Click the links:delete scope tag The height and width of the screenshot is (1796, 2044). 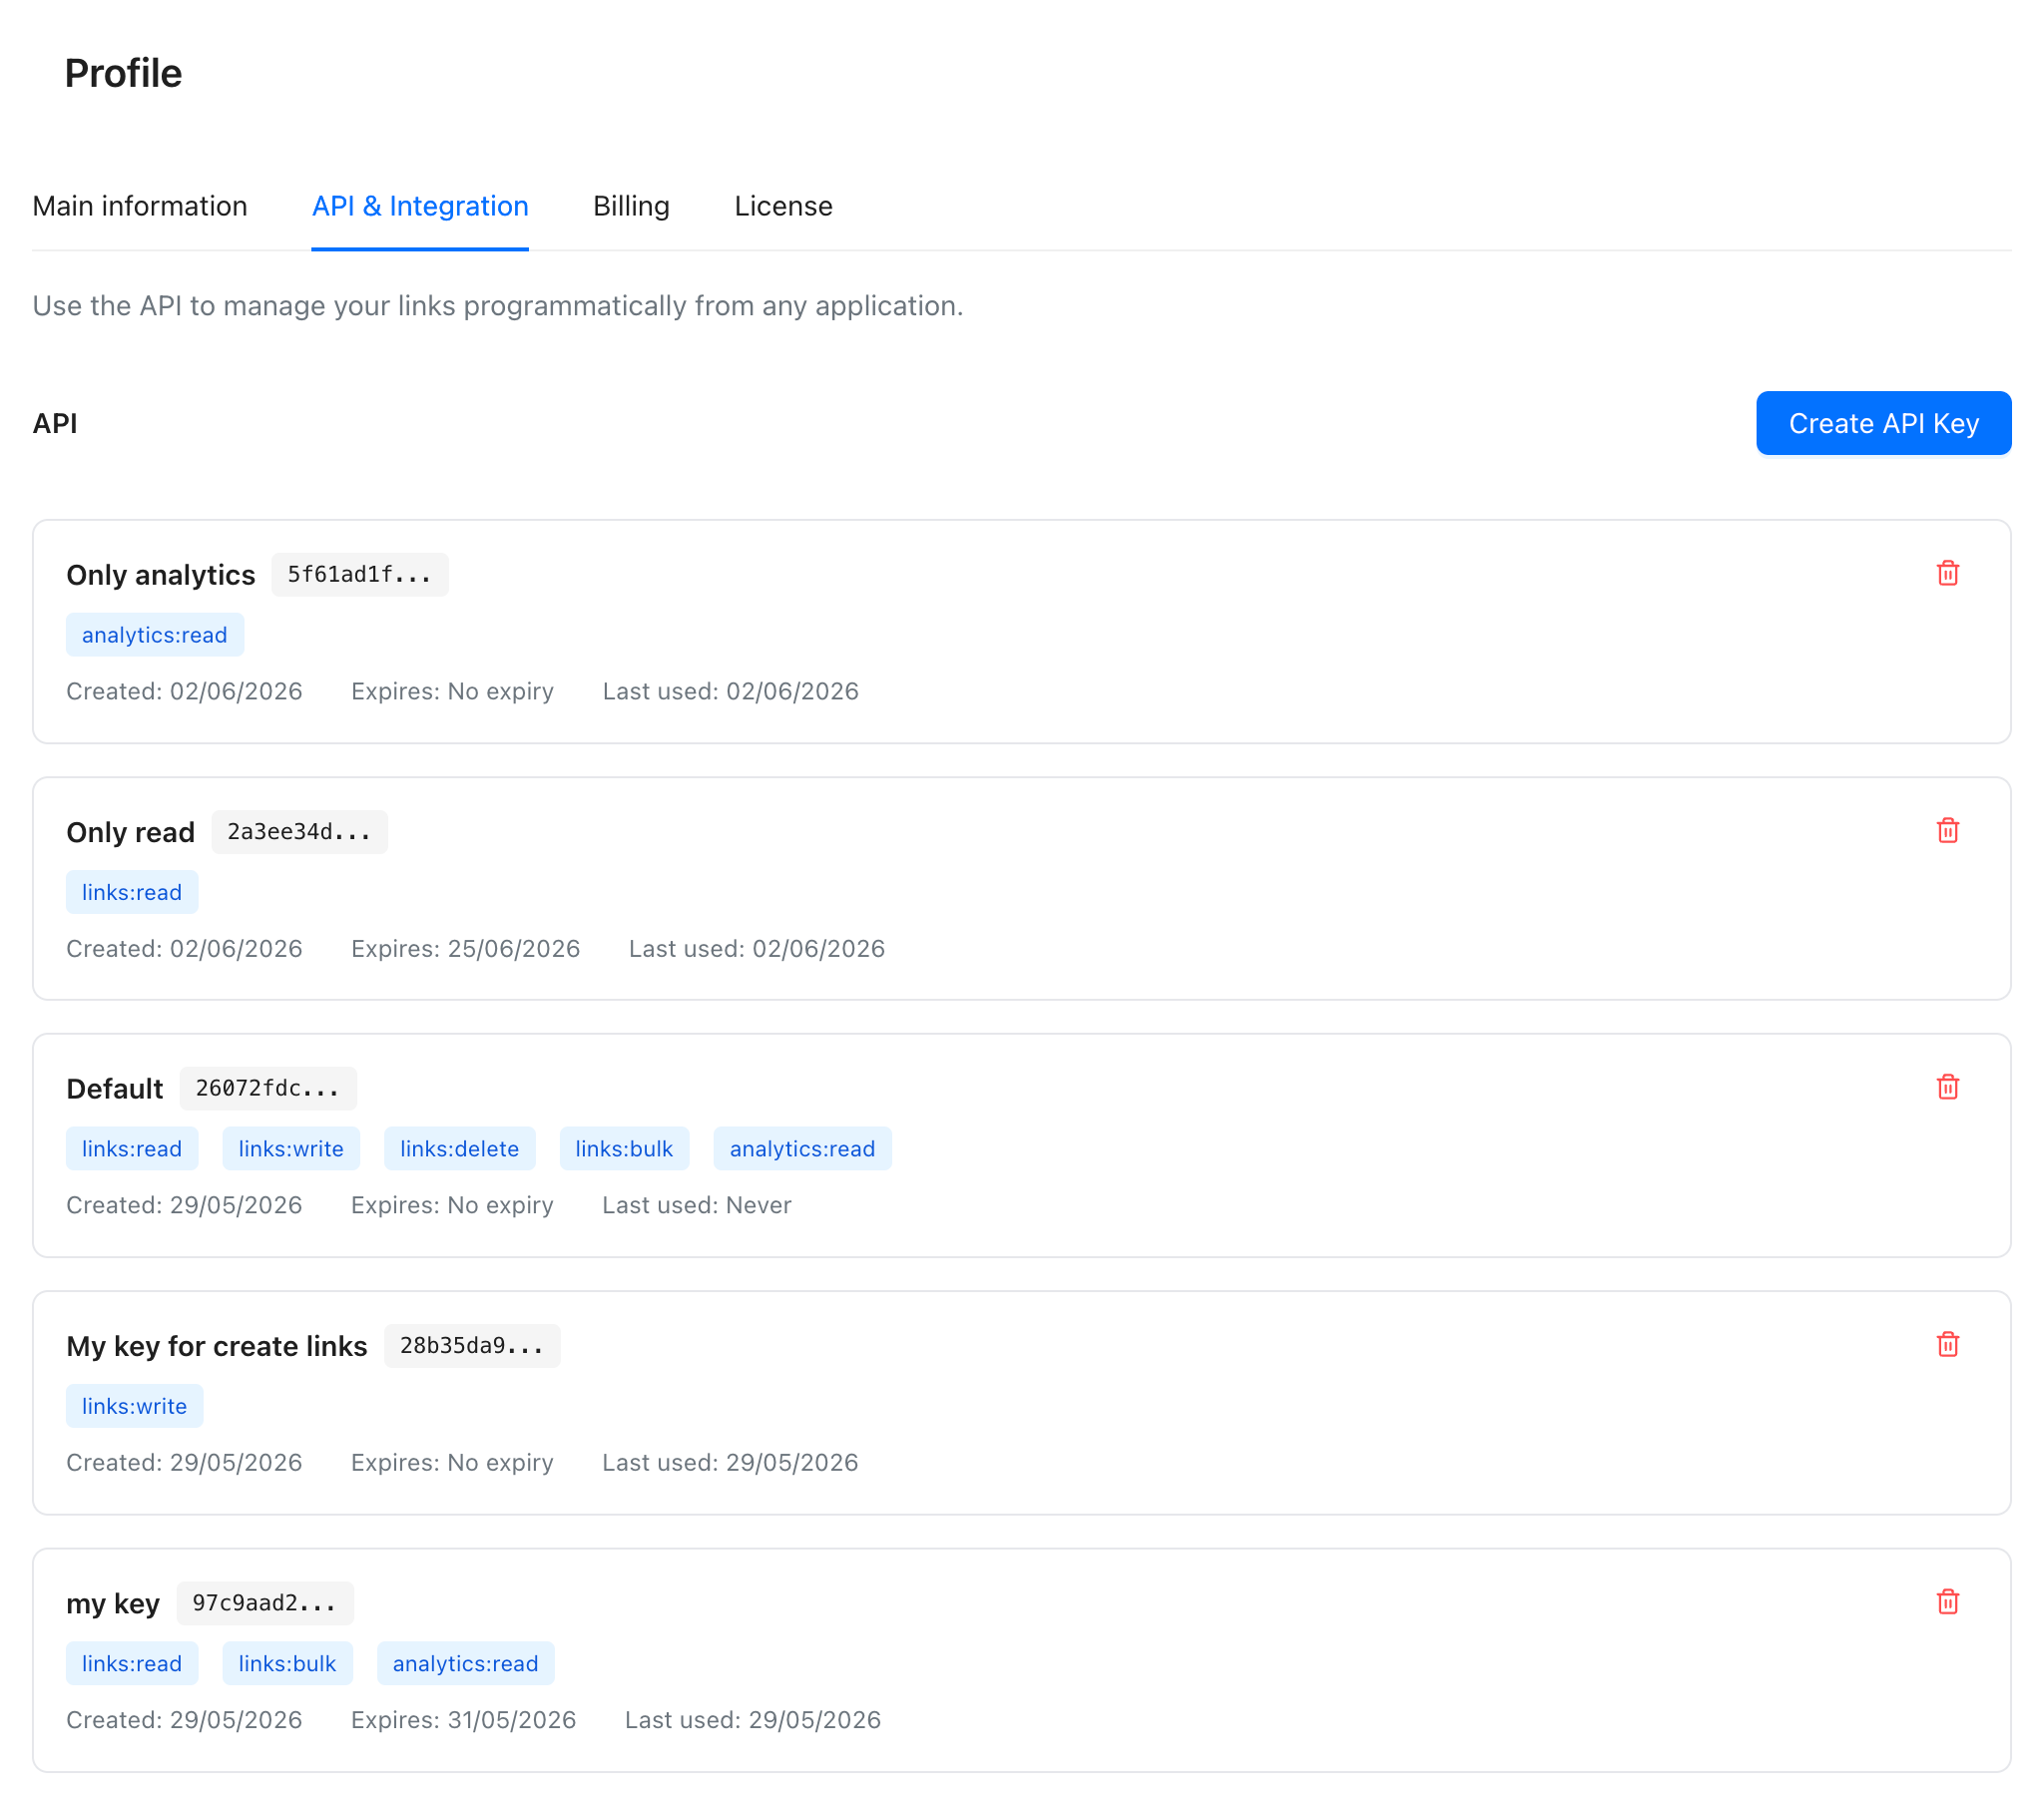[460, 1149]
